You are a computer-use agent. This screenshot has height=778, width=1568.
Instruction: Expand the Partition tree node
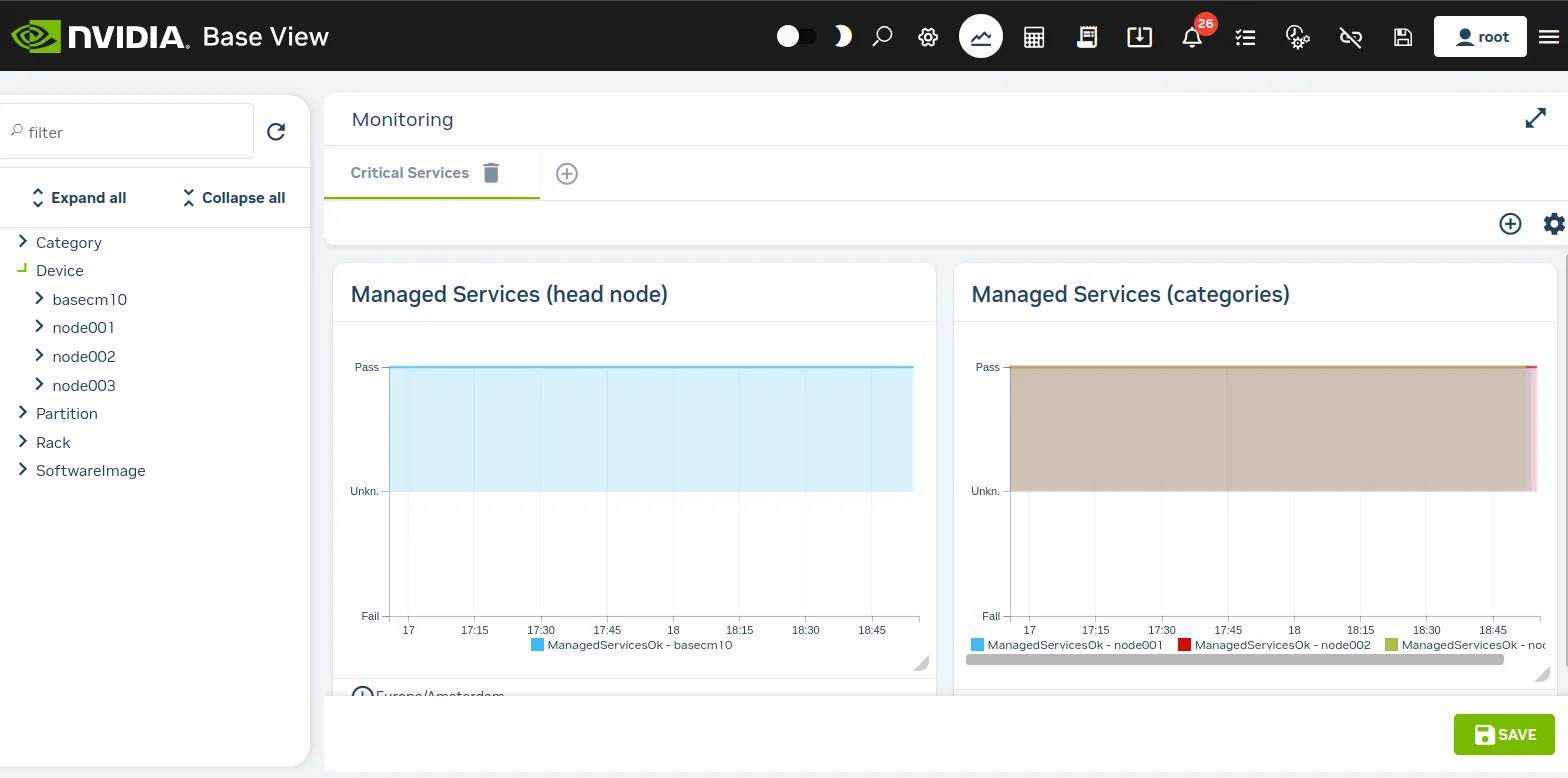point(22,412)
